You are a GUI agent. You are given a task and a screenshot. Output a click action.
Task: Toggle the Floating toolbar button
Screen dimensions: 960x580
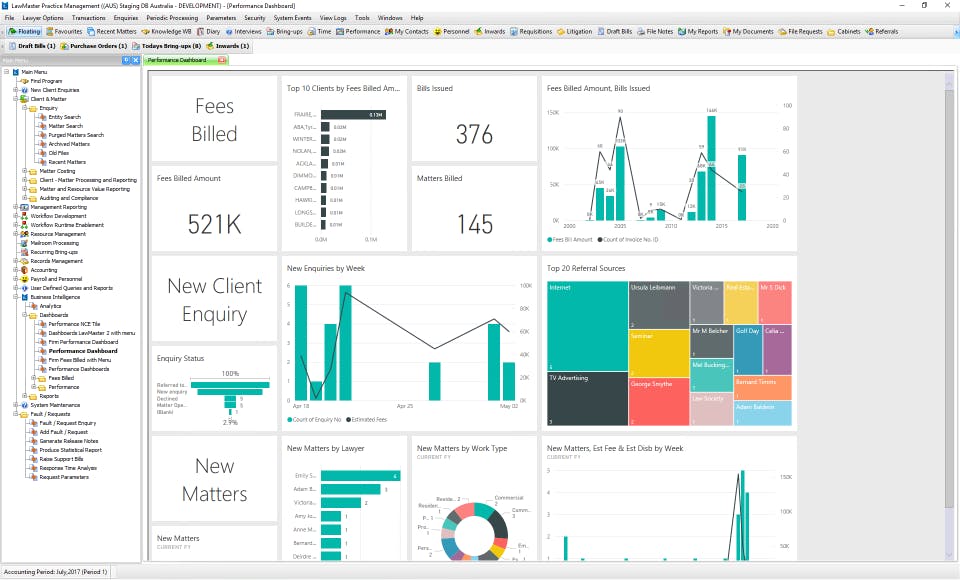coord(24,31)
